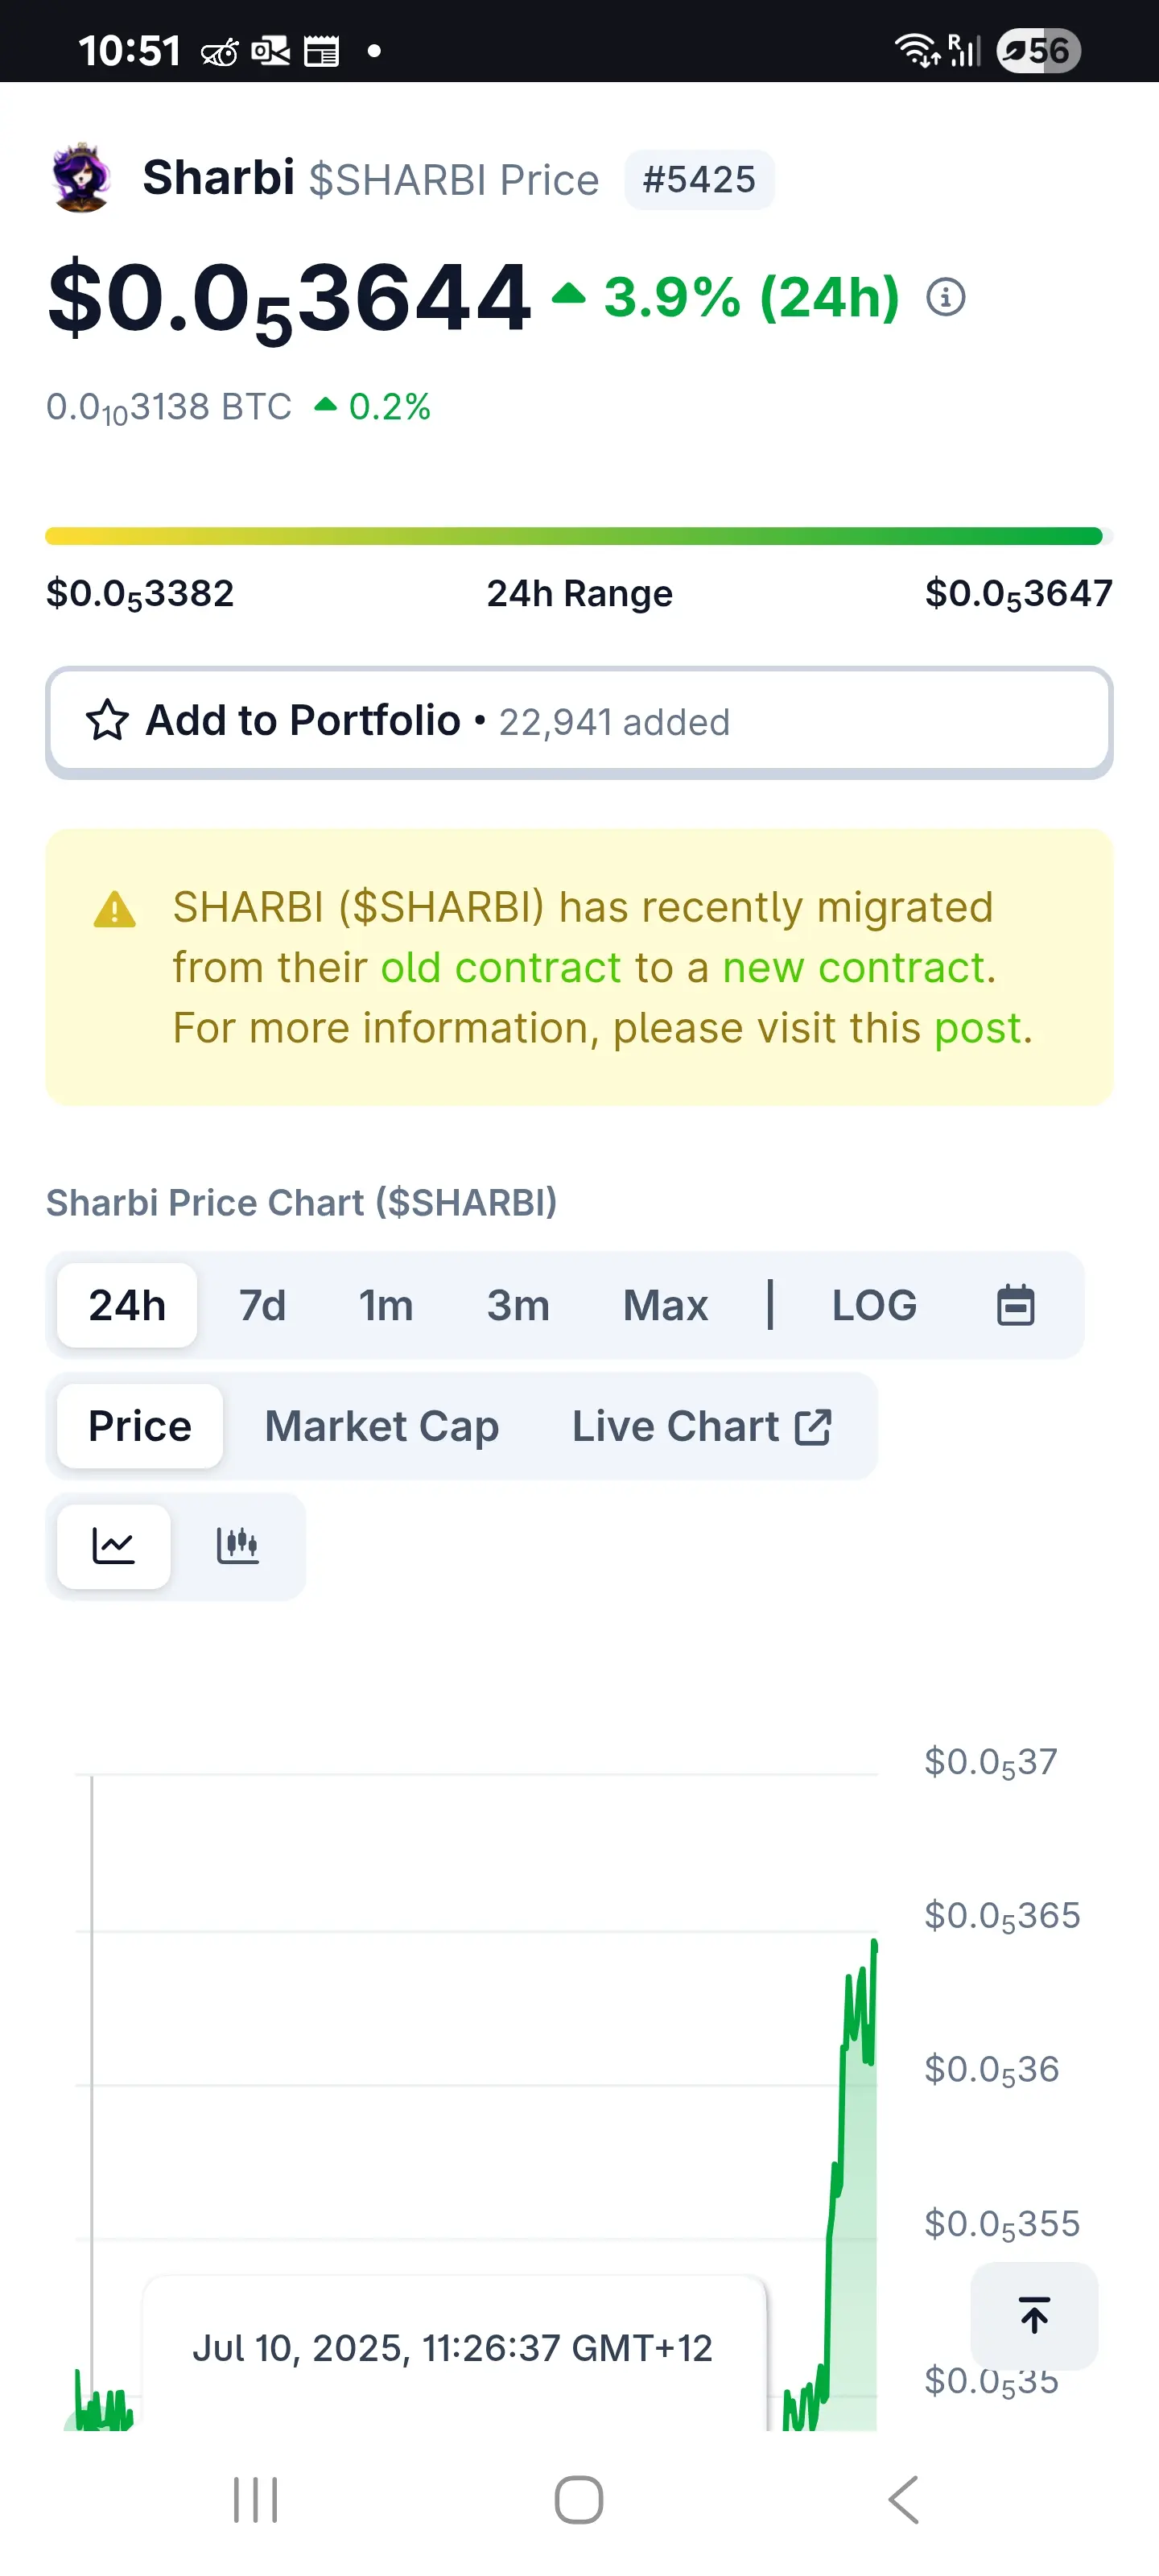The width and height of the screenshot is (1159, 2576).
Task: Open the Live Chart external link
Action: tap(702, 1426)
